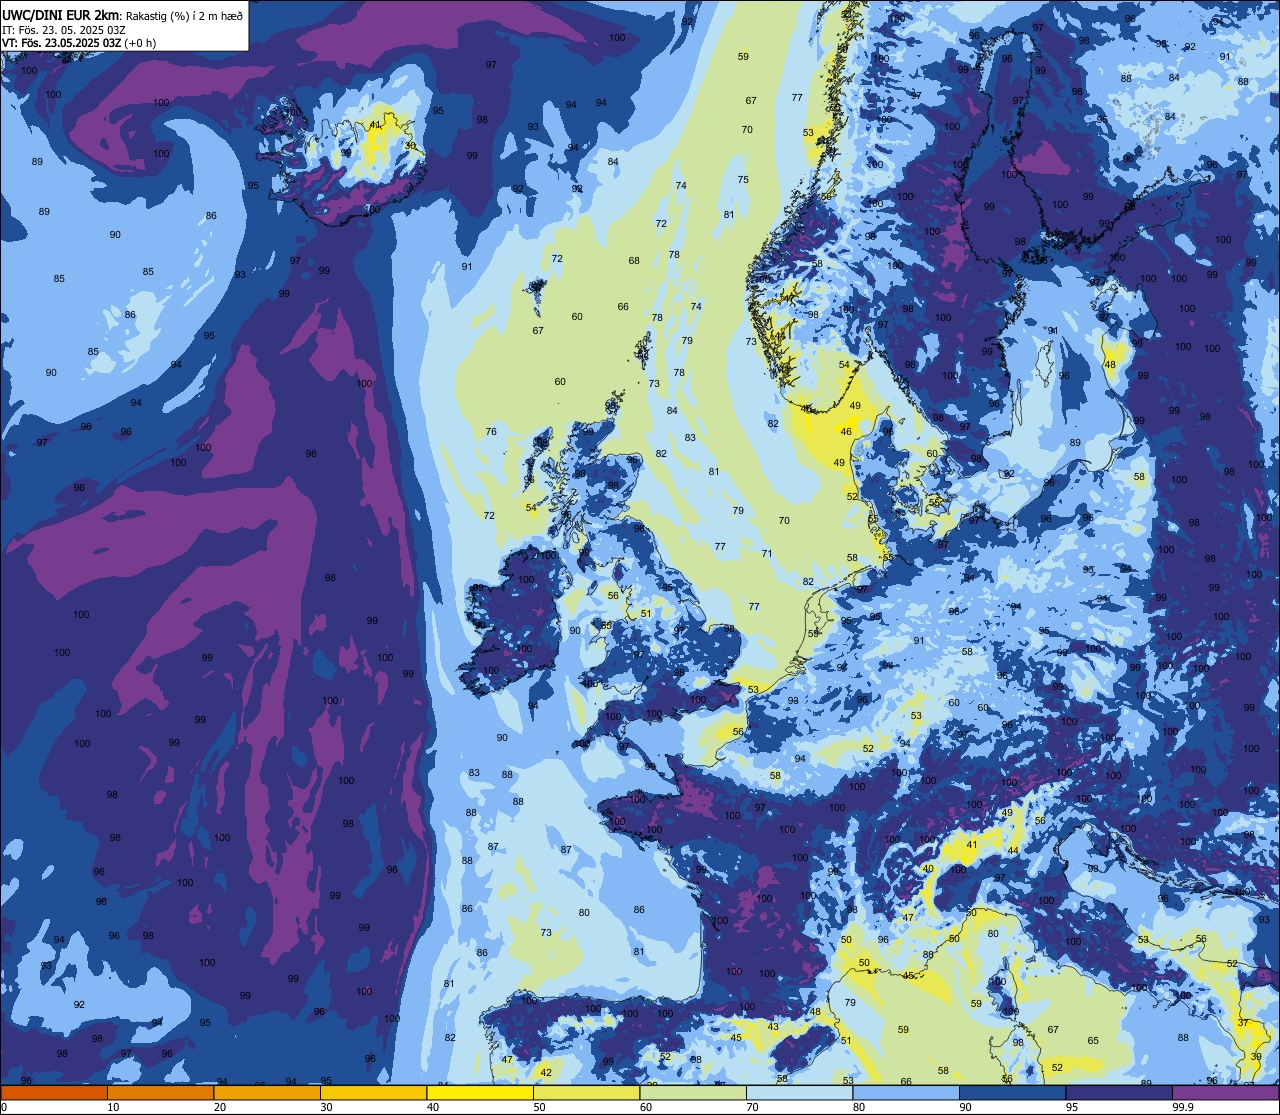
Task: Click the humidity value '71' over the North Sea
Action: tap(767, 553)
